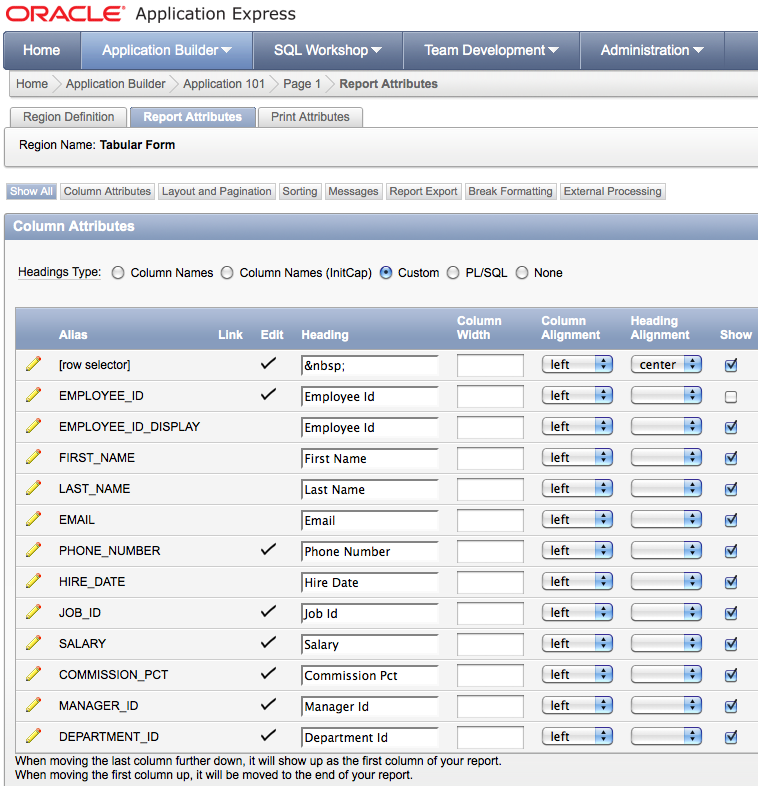758x786 pixels.
Task: Click Application 101 breadcrumb link
Action: [x=224, y=84]
